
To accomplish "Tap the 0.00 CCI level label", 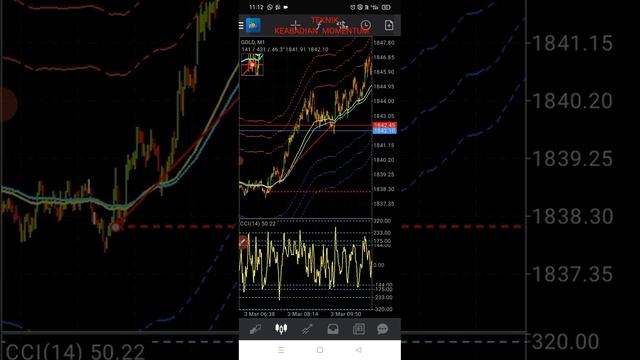I will coord(379,265).
